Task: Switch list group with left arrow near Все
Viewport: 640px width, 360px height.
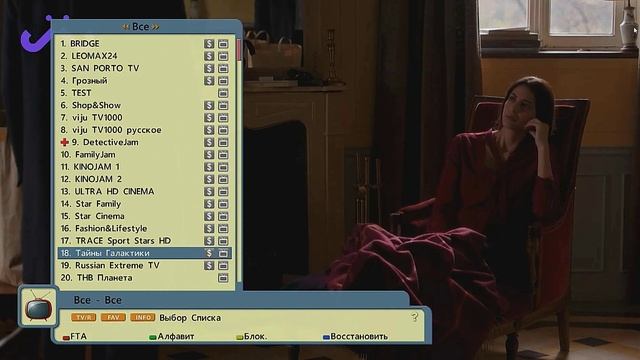Action: pos(126,27)
